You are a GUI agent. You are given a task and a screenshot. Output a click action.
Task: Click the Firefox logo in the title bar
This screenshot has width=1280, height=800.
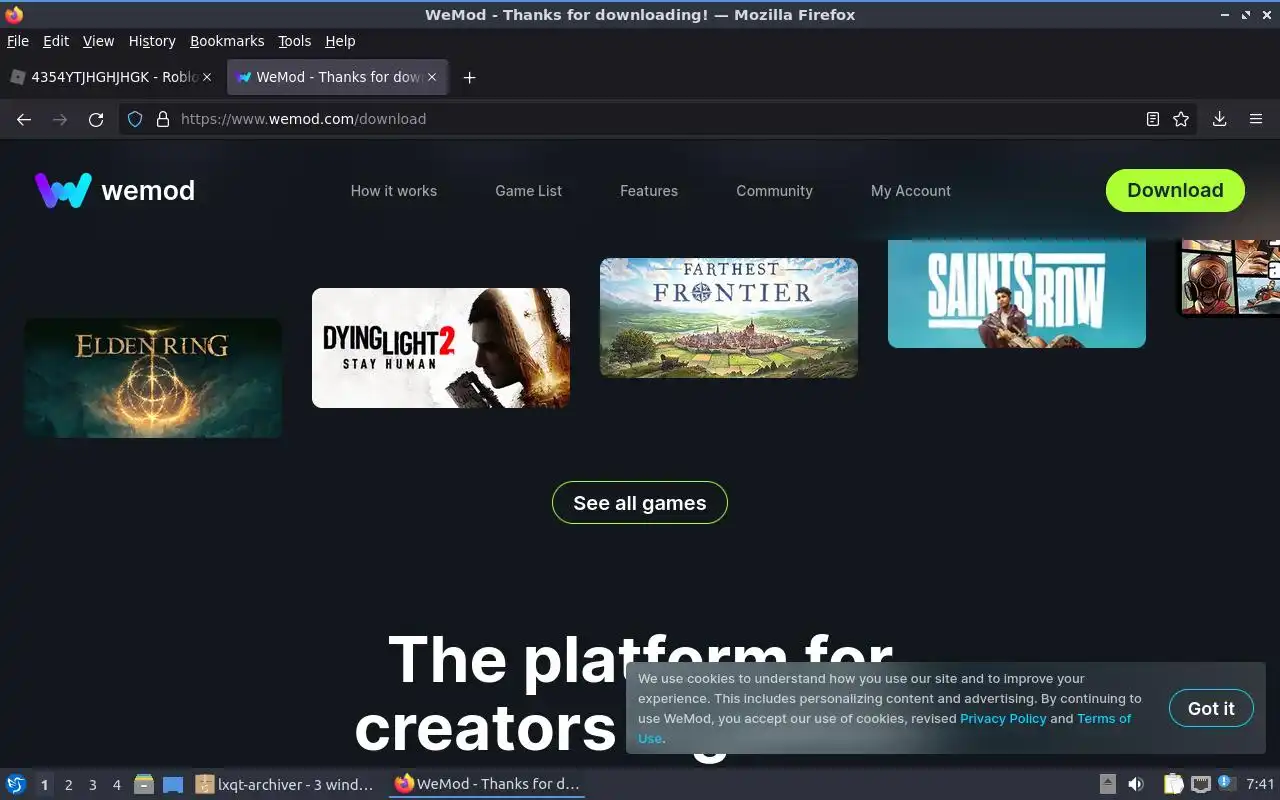(14, 14)
